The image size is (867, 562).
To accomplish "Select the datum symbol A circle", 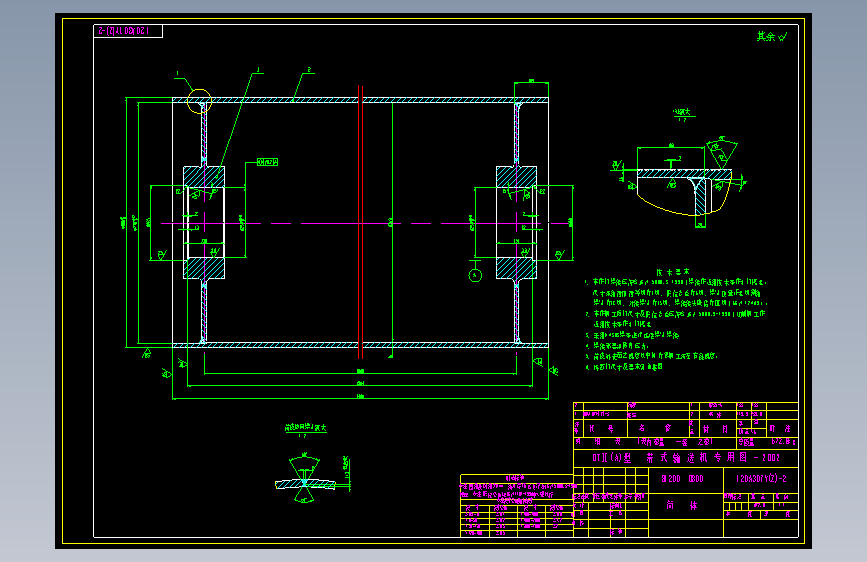I will click(x=475, y=275).
